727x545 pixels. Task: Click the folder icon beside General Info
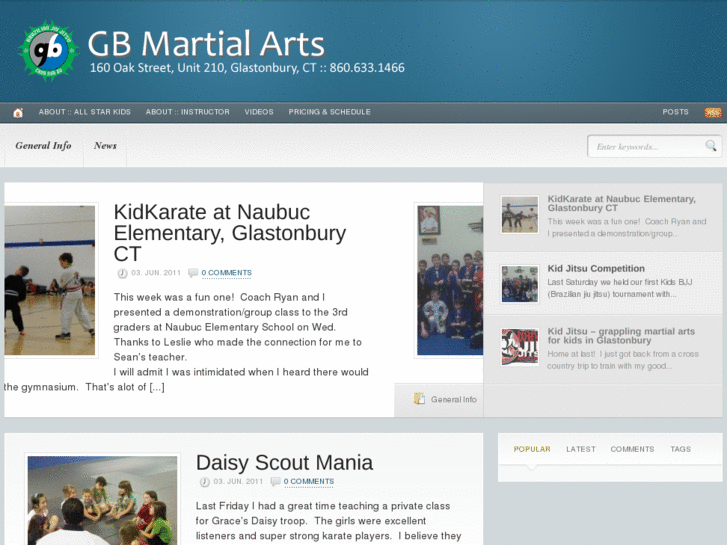(x=419, y=398)
